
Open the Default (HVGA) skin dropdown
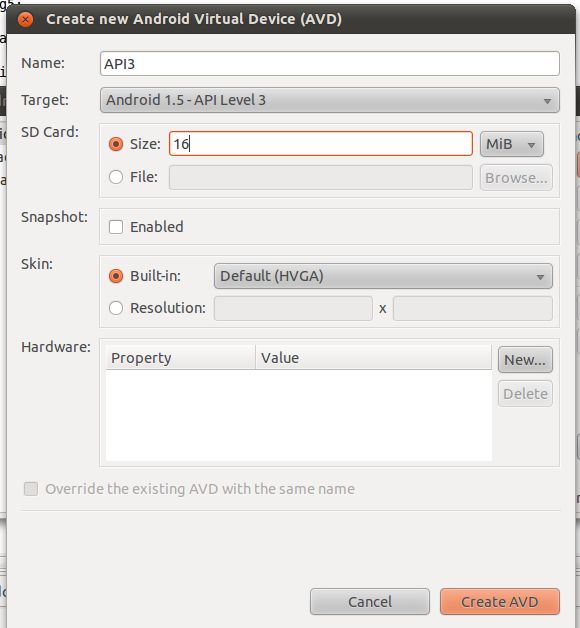(x=383, y=276)
